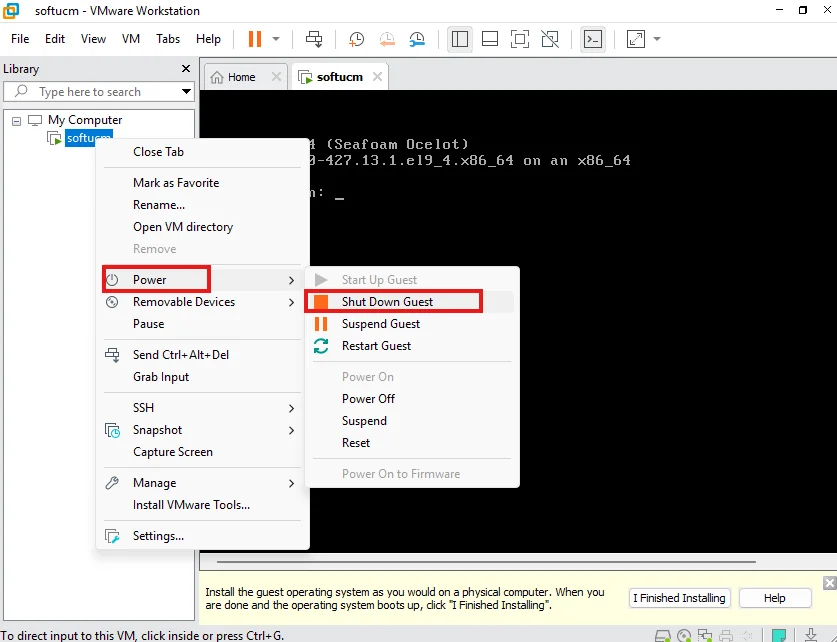Click the Power icon in context menu
The image size is (837, 642).
(x=112, y=280)
